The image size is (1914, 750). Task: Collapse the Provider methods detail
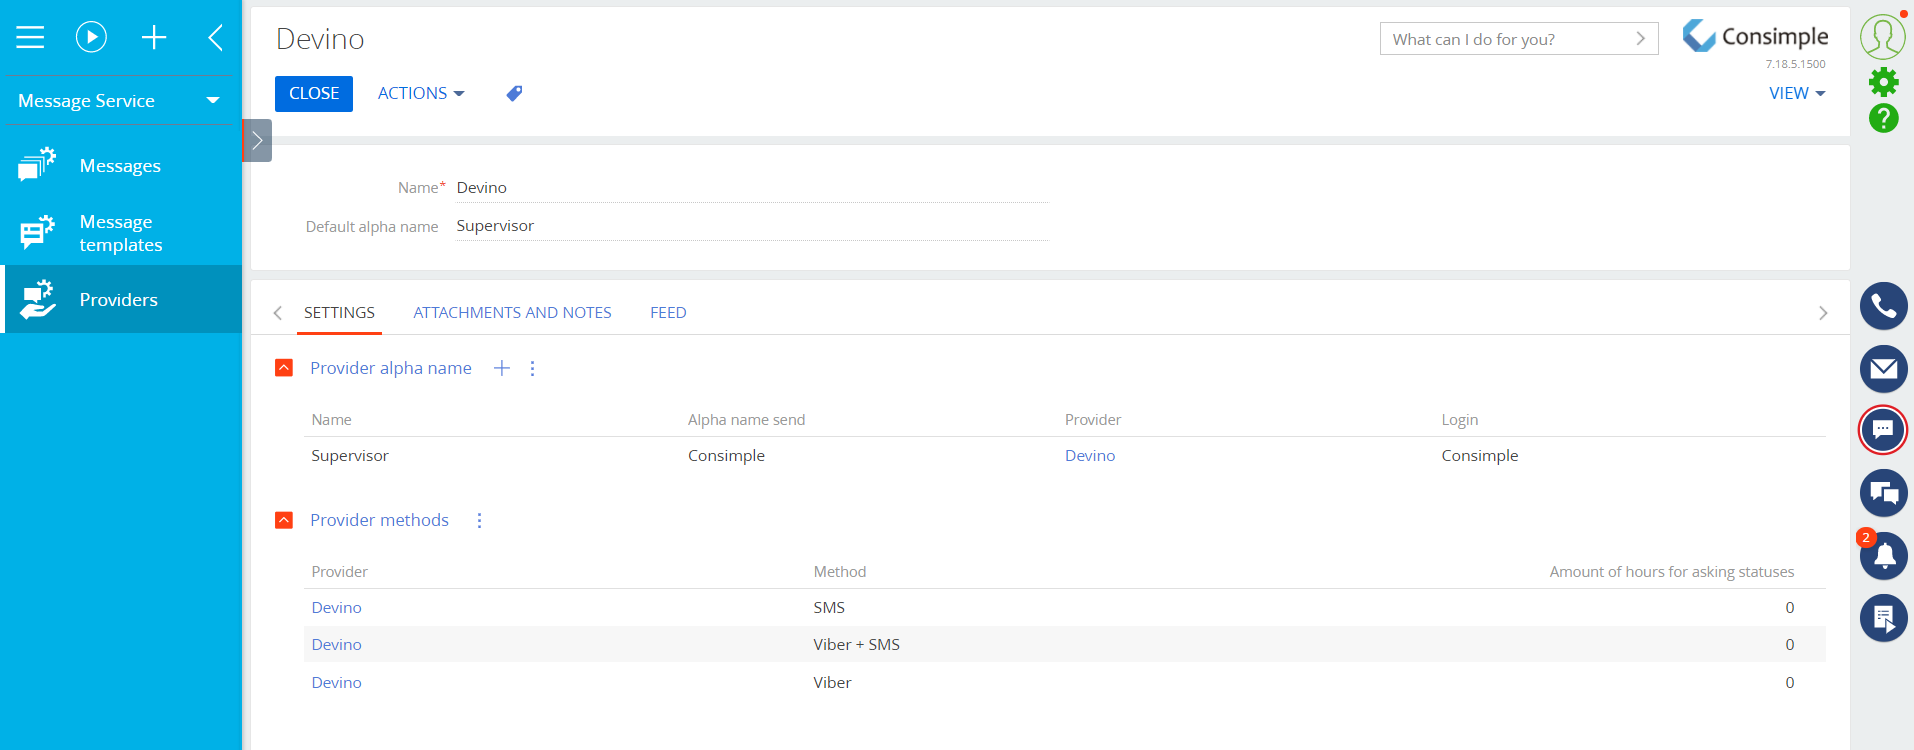tap(284, 520)
